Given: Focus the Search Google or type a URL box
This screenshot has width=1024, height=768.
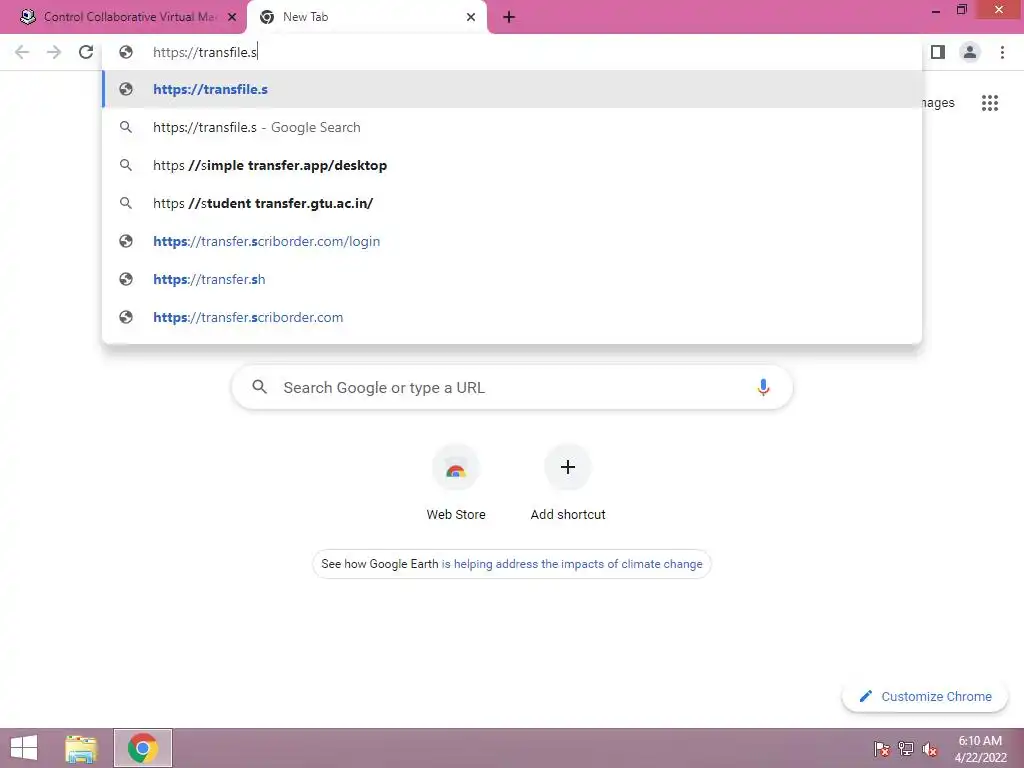Looking at the screenshot, I should pos(512,387).
